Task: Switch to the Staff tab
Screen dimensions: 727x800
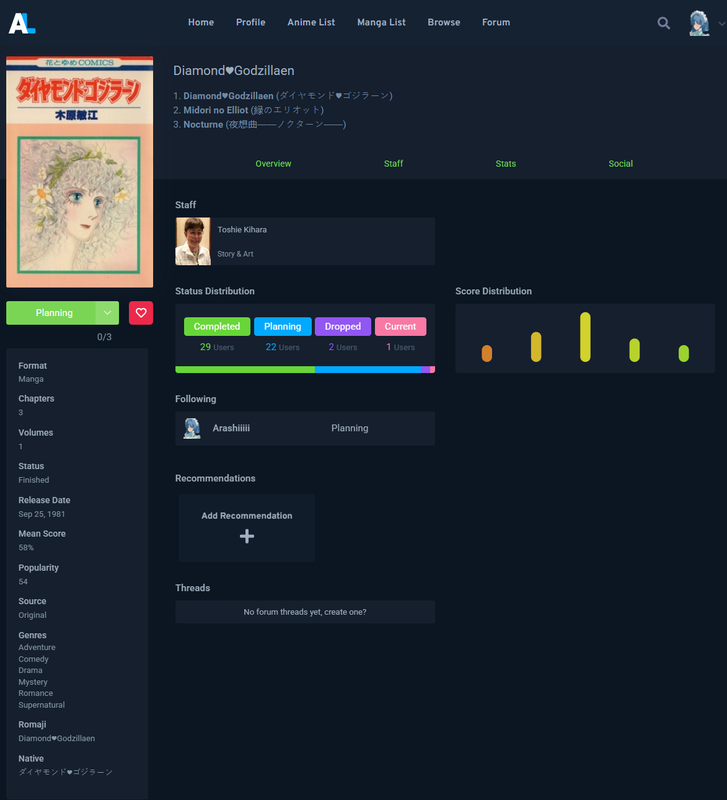Action: [x=393, y=164]
